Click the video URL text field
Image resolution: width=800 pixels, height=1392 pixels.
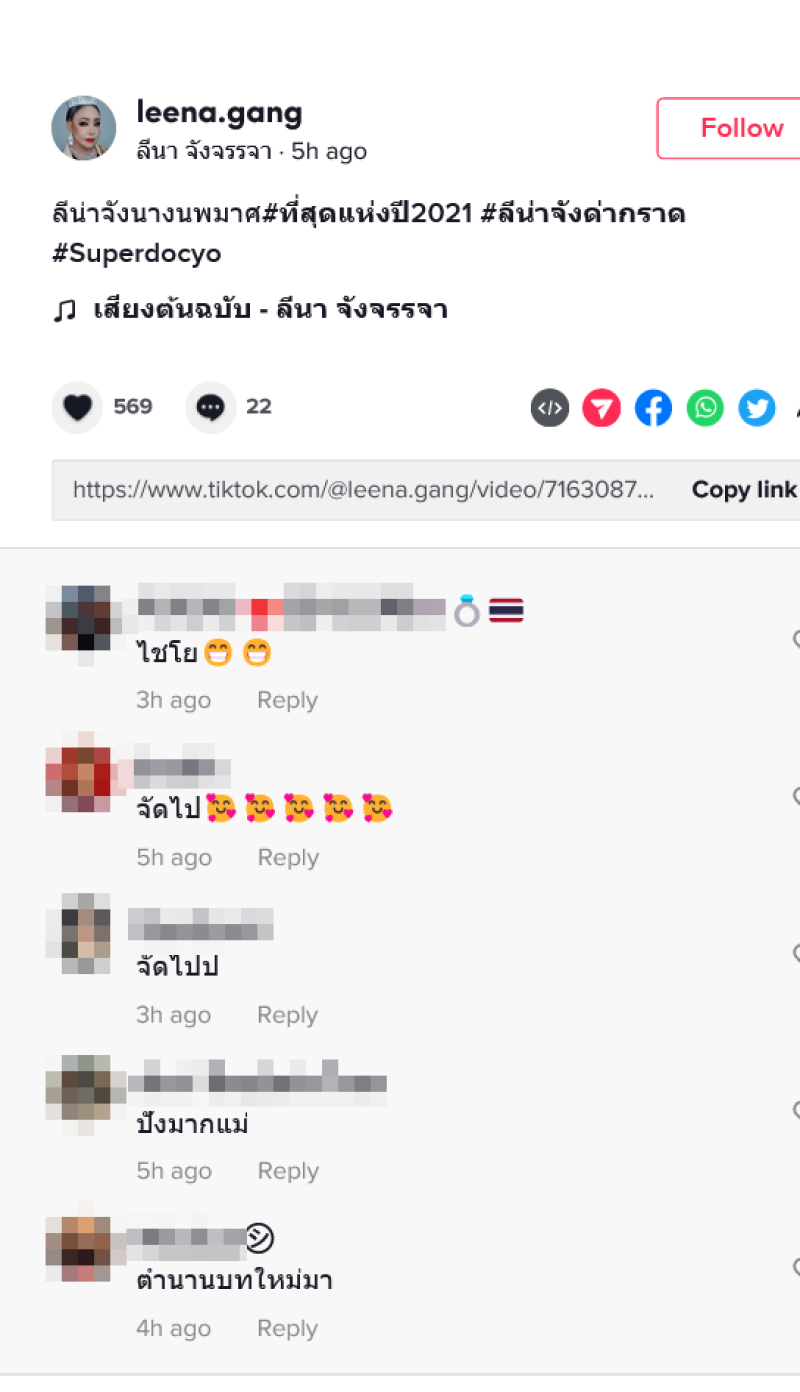coord(364,490)
